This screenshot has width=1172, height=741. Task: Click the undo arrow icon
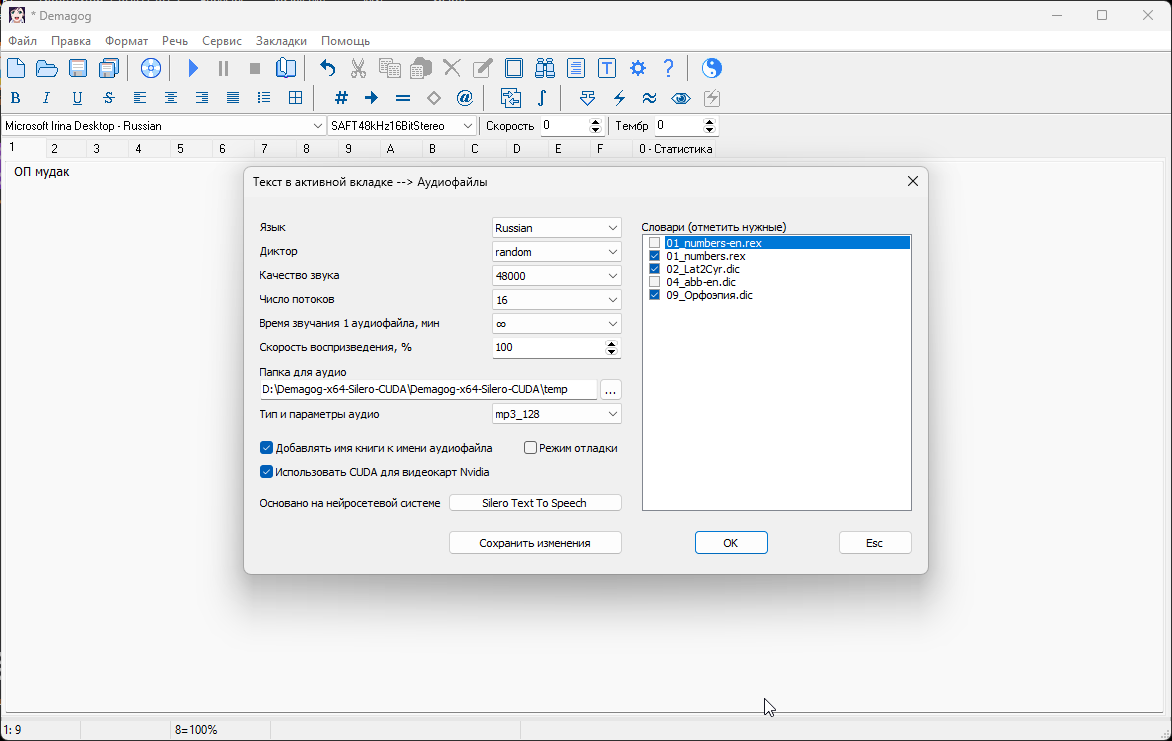327,68
